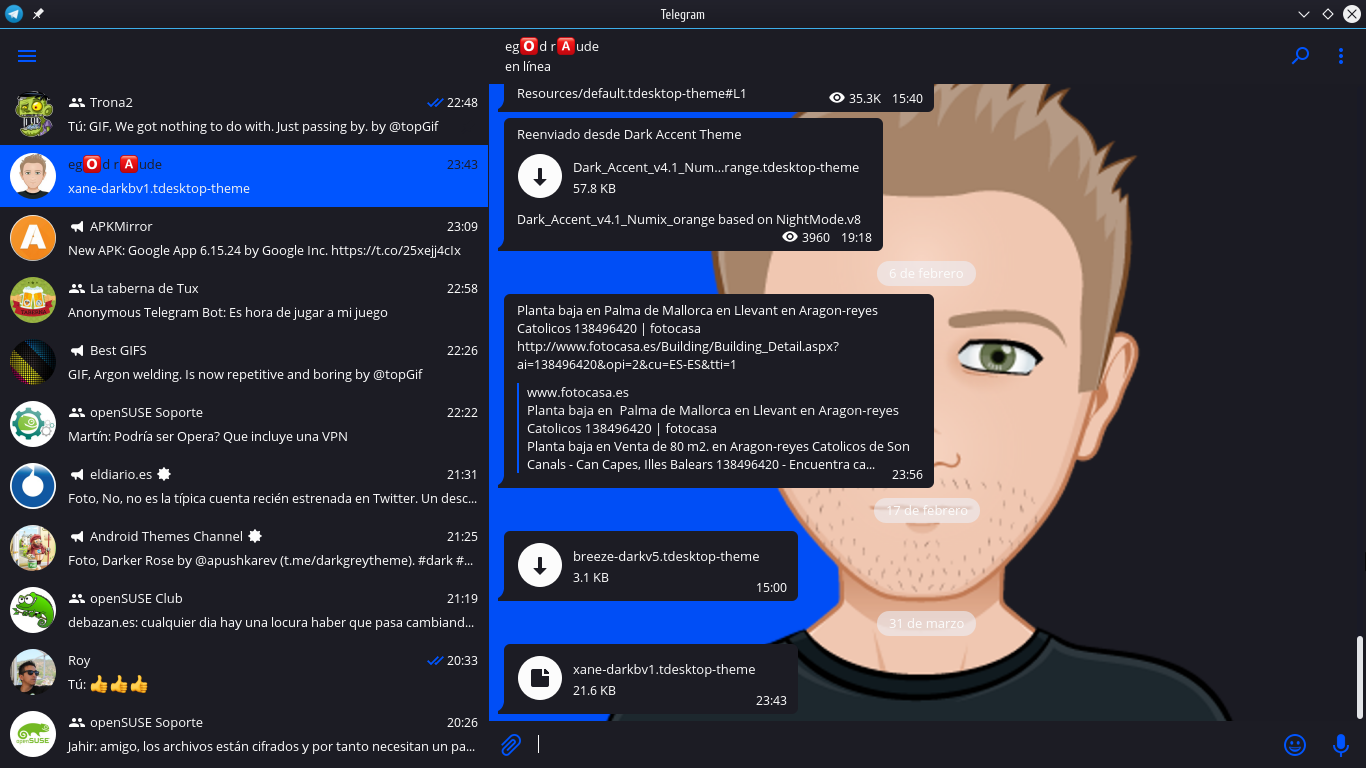Click the Martín message preview about Opera
Image resolution: width=1366 pixels, height=768 pixels.
(x=207, y=436)
